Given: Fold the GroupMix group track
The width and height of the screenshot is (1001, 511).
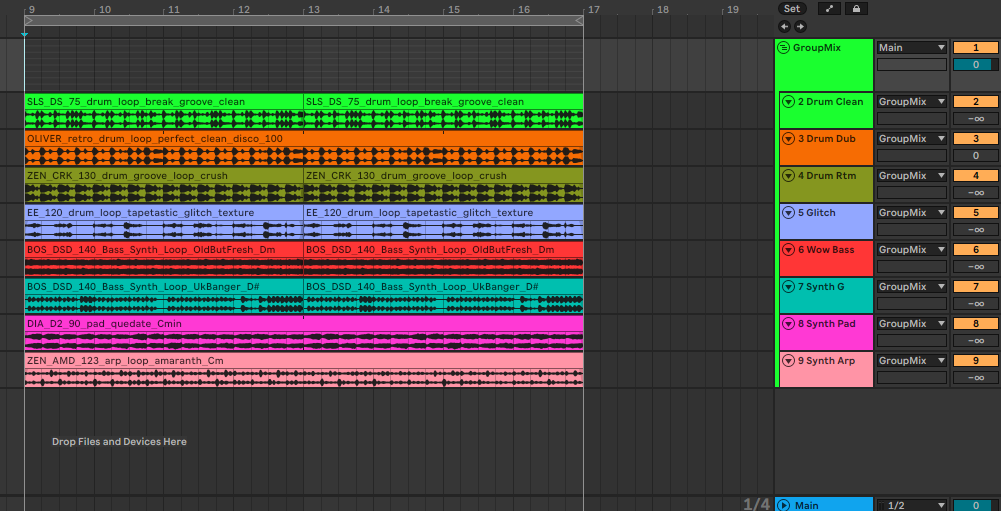Looking at the screenshot, I should click(783, 48).
